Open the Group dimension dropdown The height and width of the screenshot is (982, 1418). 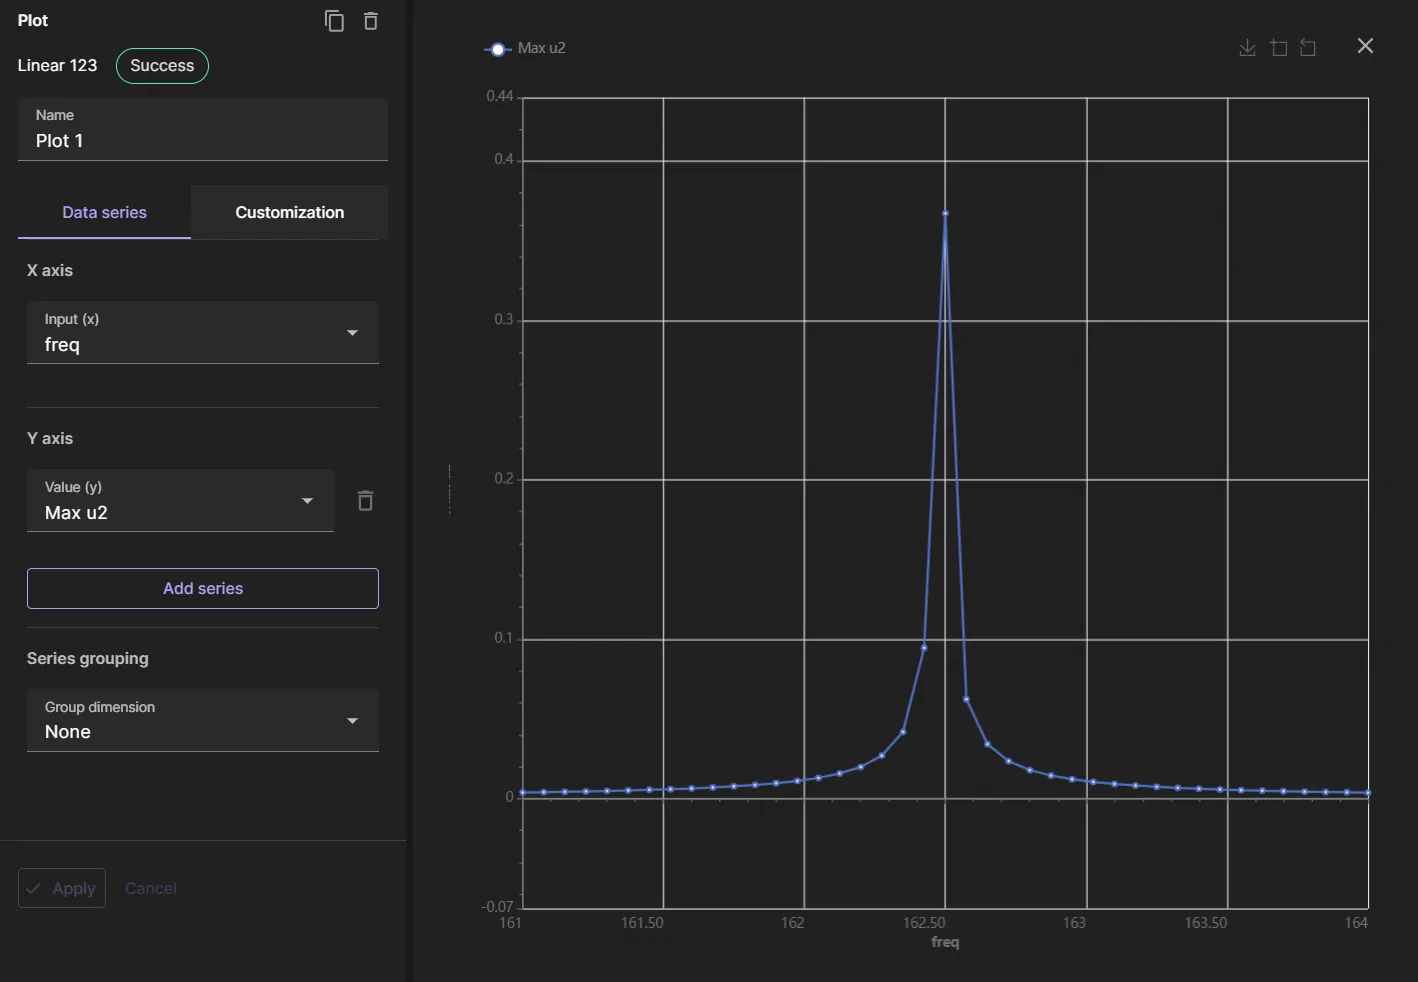(203, 720)
